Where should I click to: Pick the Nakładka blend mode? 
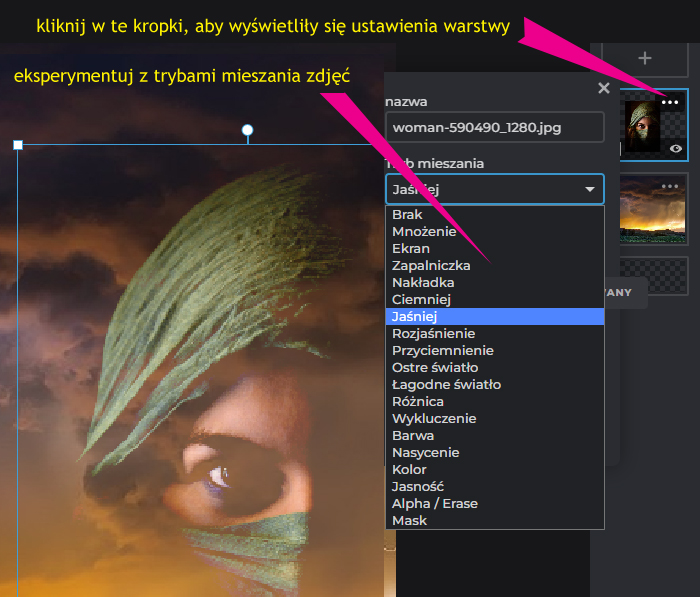pyautogui.click(x=423, y=283)
